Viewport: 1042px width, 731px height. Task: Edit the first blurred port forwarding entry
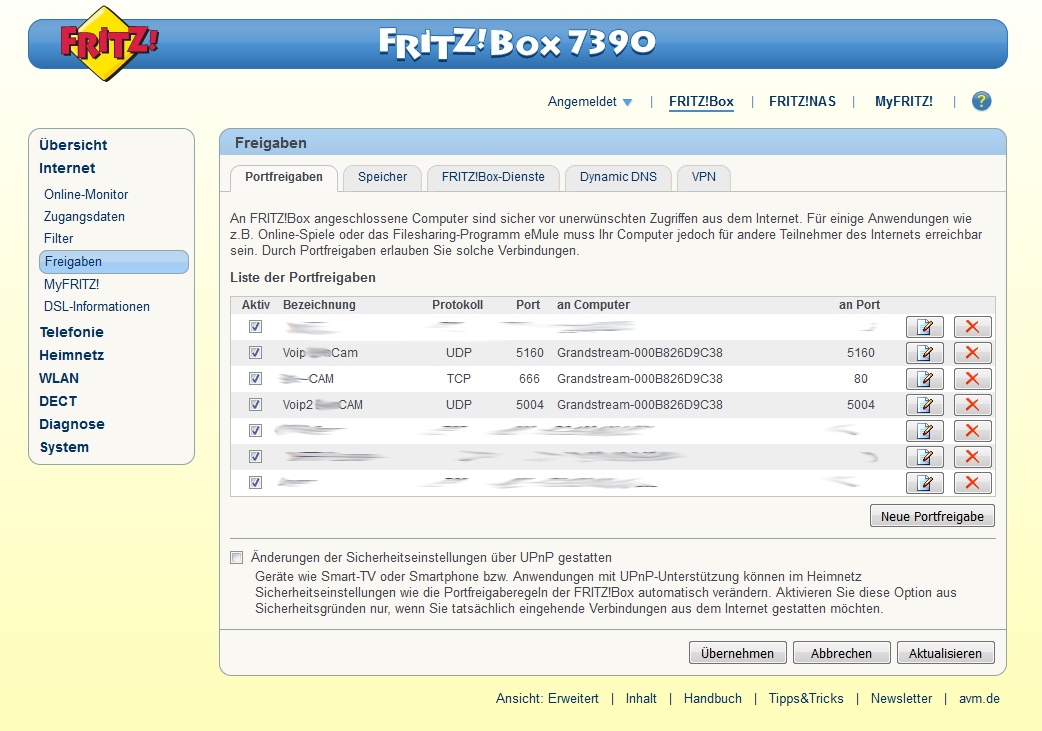coord(924,327)
